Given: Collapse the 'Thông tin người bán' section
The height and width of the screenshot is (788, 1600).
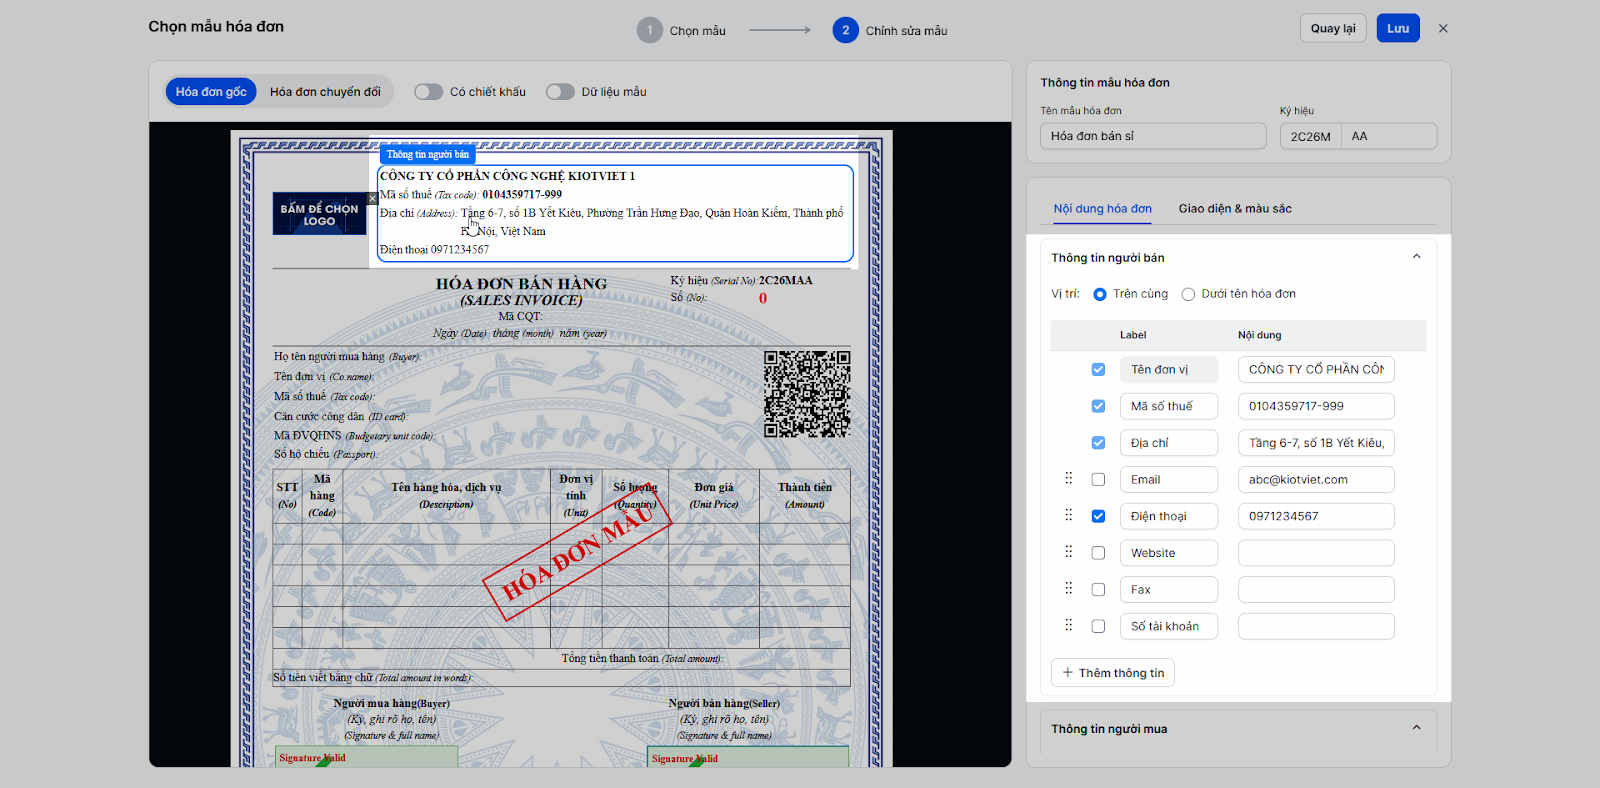Looking at the screenshot, I should point(1416,257).
